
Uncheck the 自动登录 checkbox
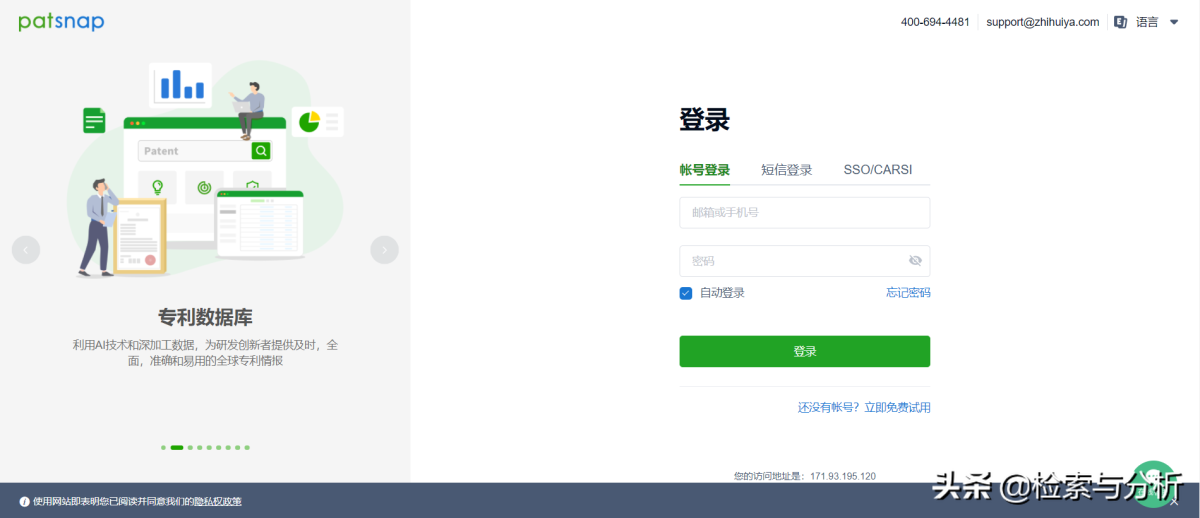tap(686, 293)
